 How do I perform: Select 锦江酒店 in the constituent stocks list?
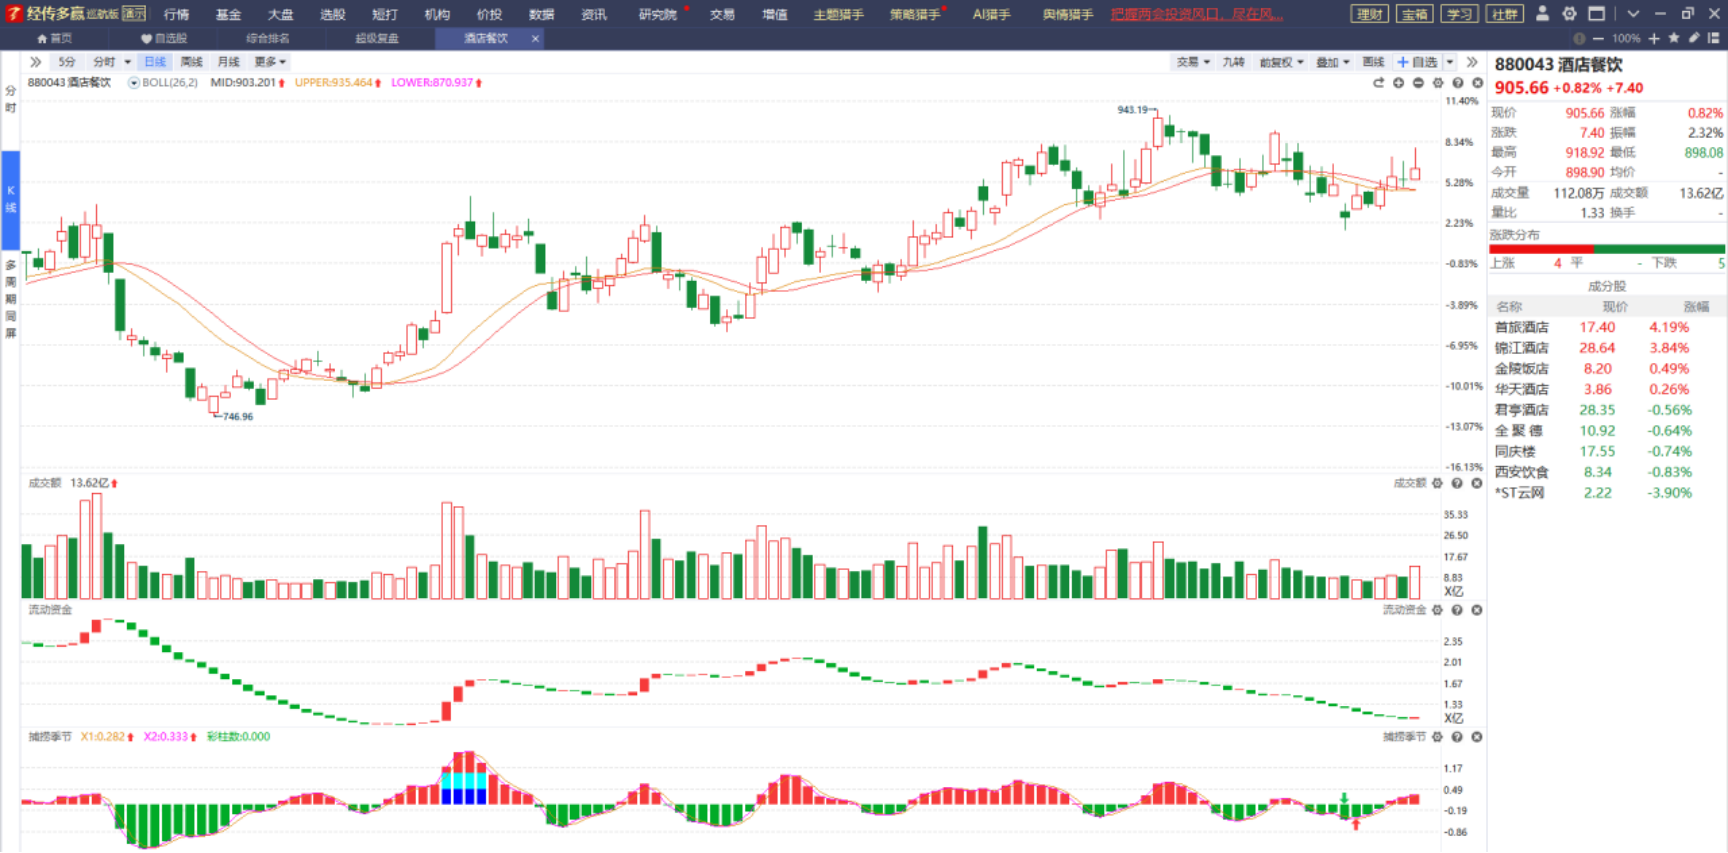1521,348
